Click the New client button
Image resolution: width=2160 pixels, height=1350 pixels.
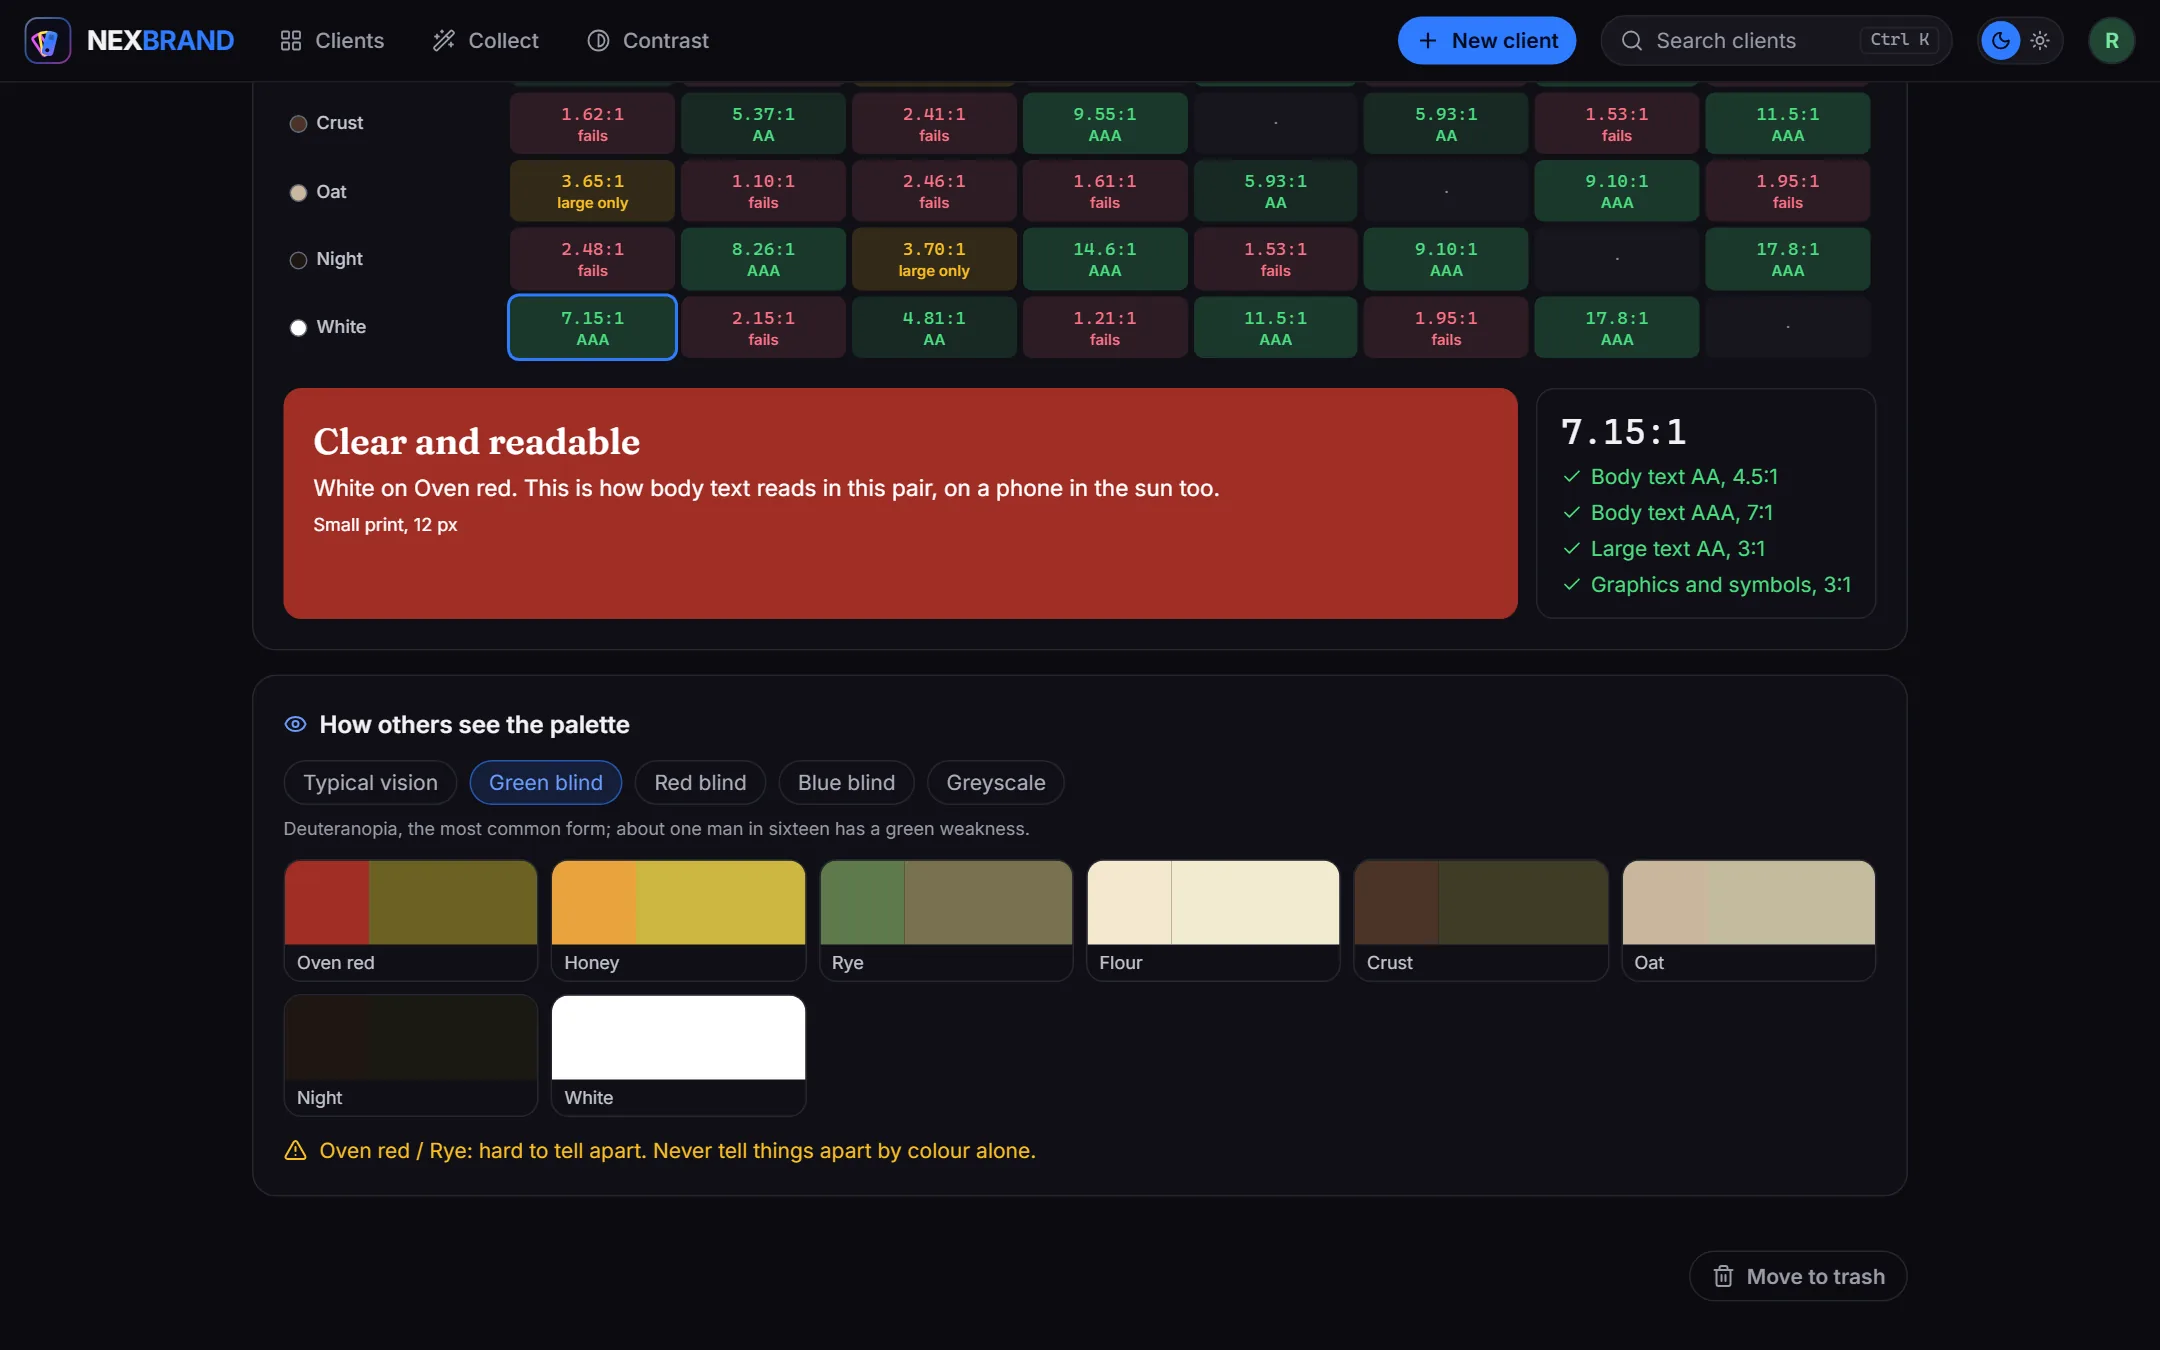[x=1486, y=41]
